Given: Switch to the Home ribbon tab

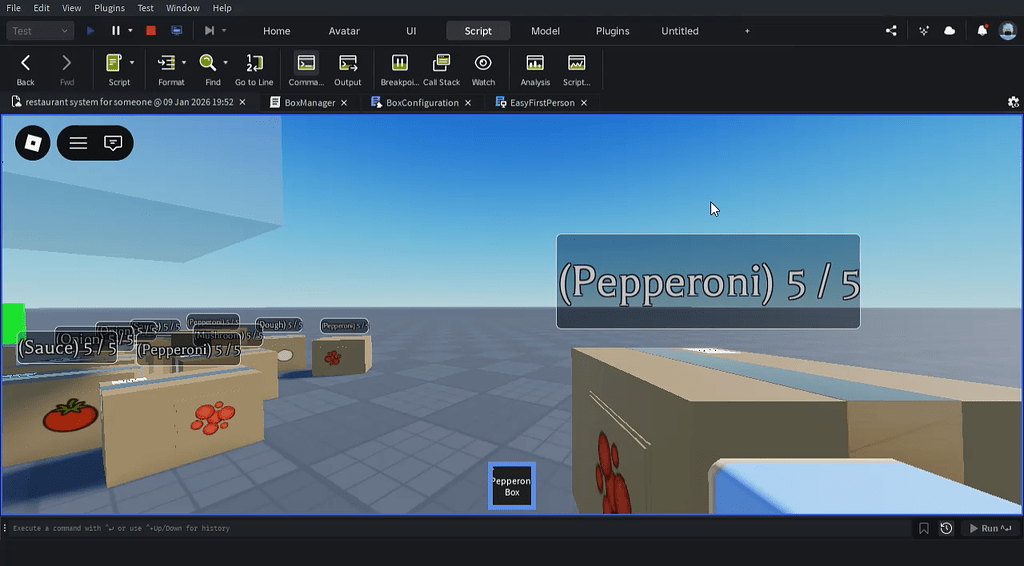Looking at the screenshot, I should tap(277, 31).
